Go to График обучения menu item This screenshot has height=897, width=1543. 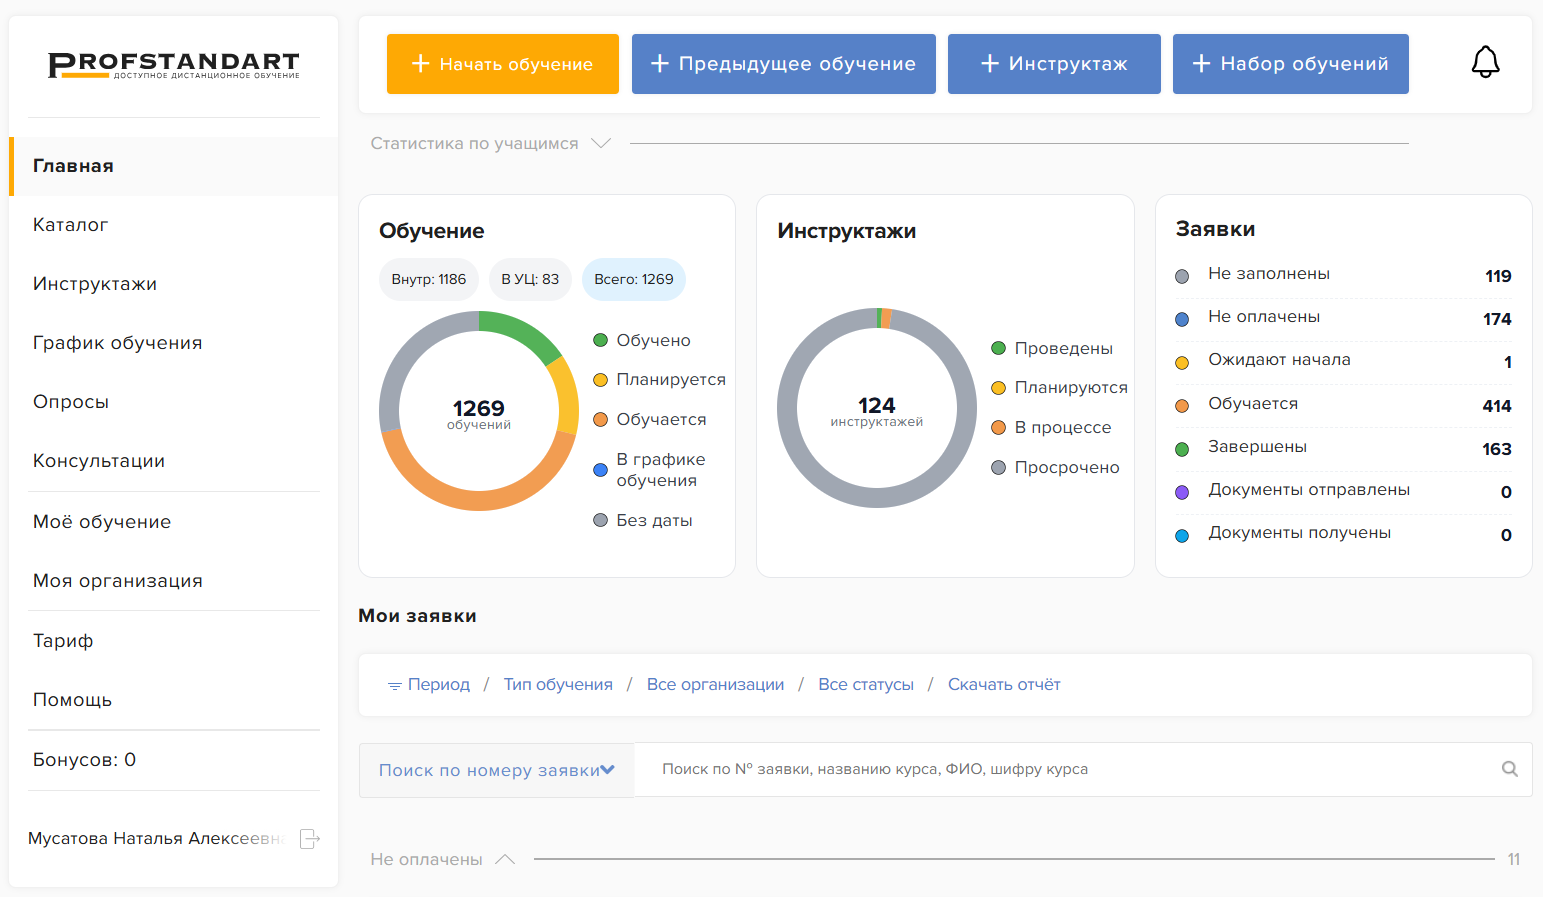pyautogui.click(x=118, y=343)
